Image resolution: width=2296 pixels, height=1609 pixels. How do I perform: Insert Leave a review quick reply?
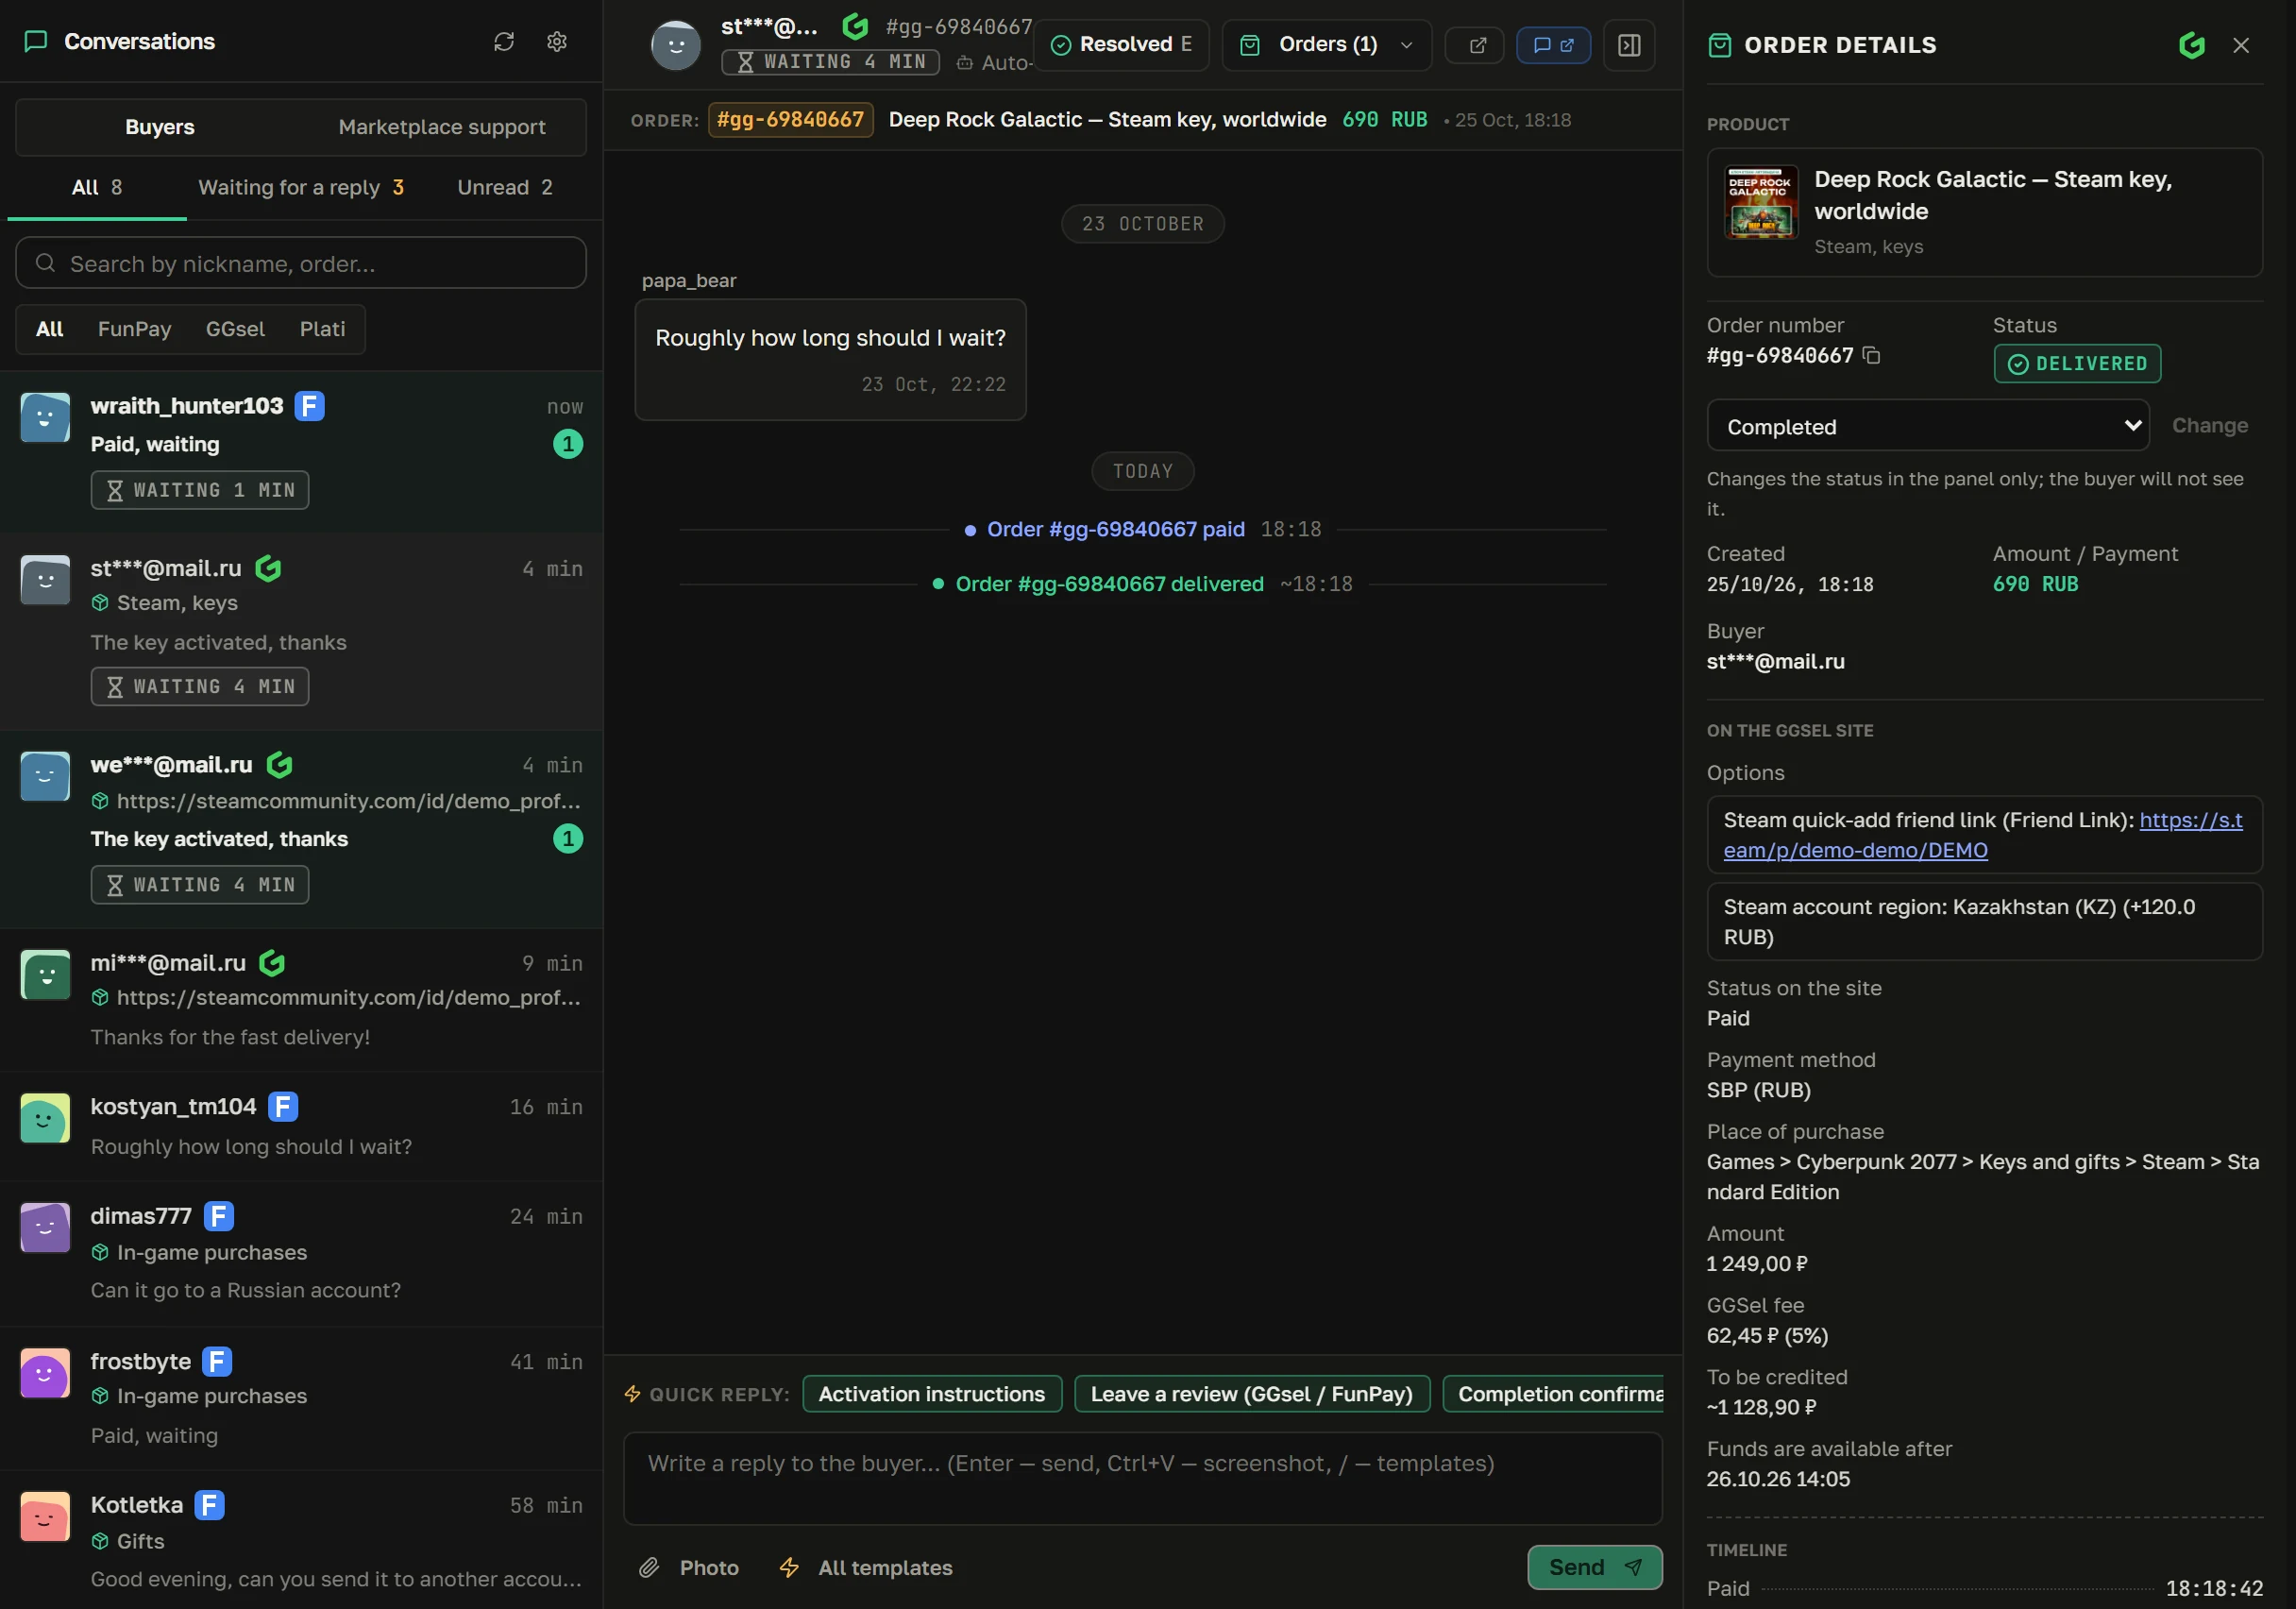click(x=1251, y=1393)
